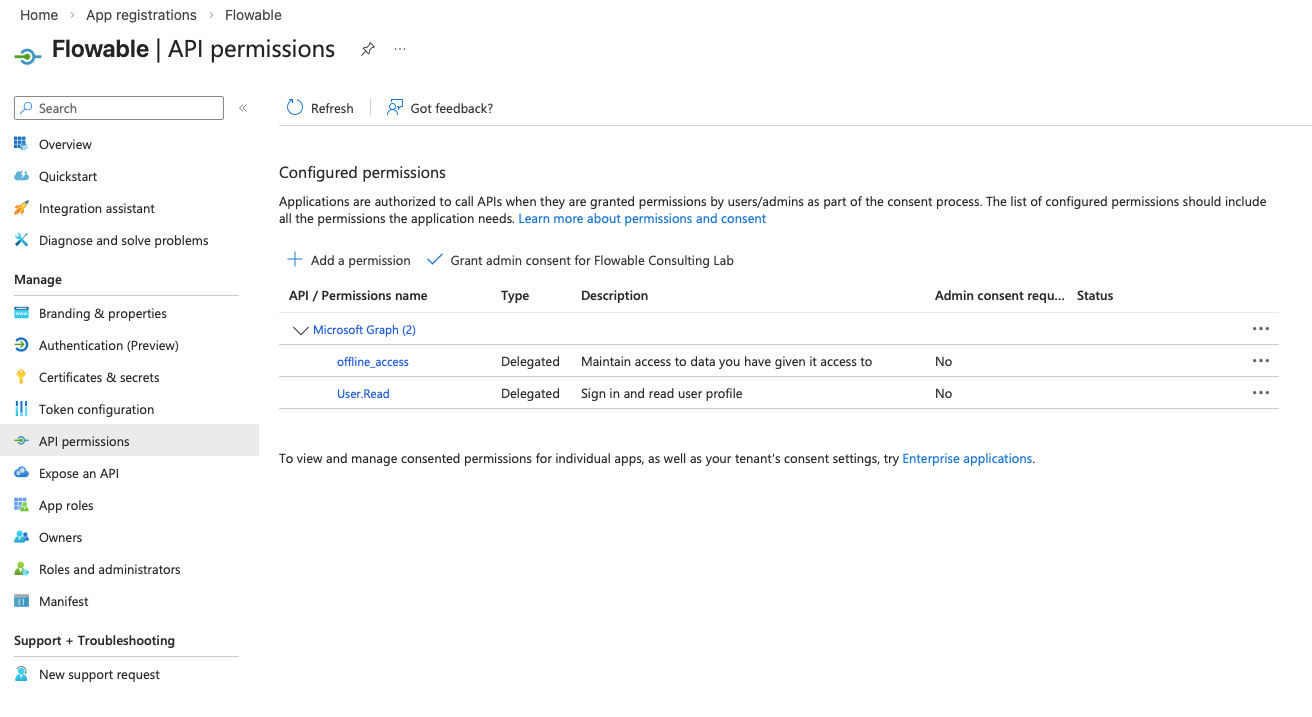The image size is (1312, 717).
Task: Click the sidebar Search input field
Action: click(125, 108)
